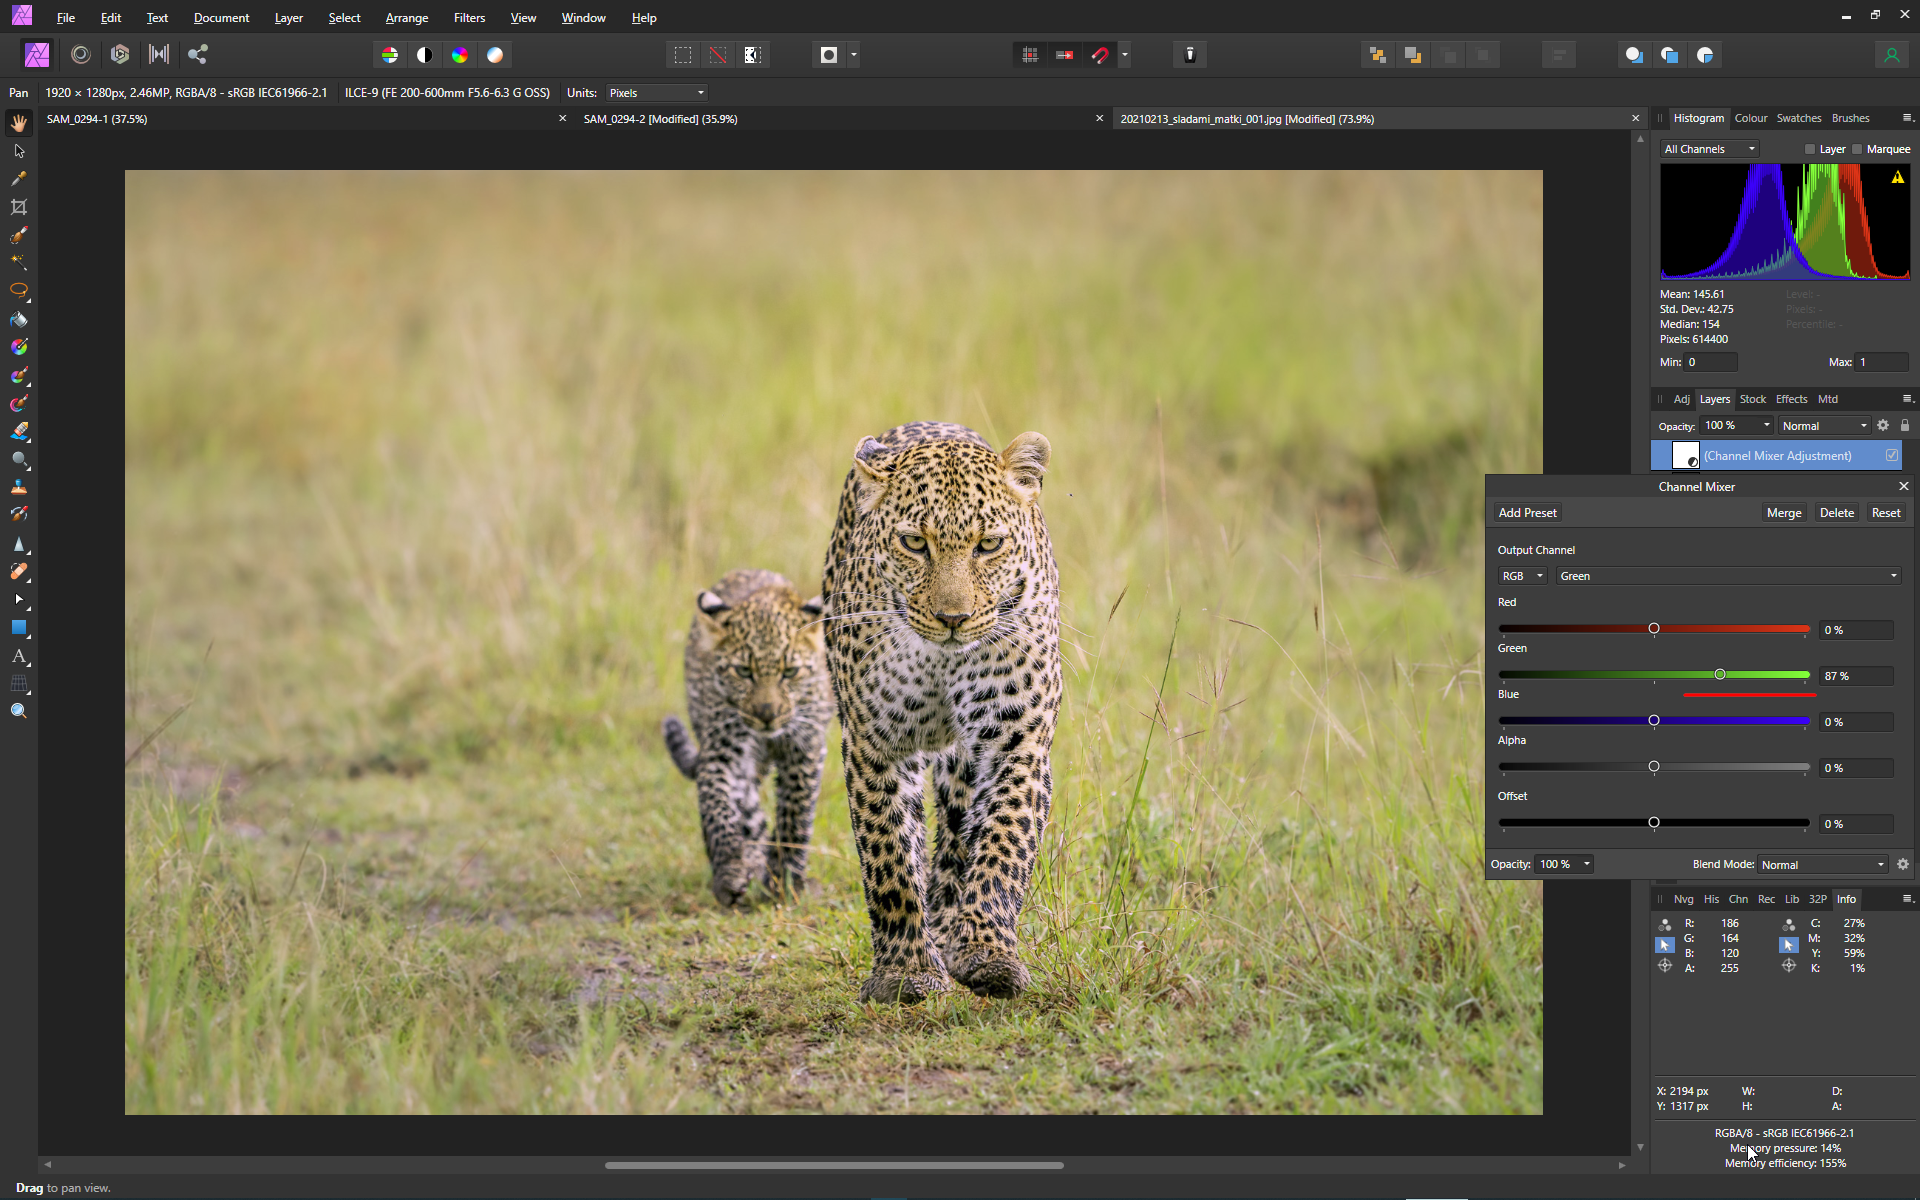
Task: Toggle Channel Mixer Adjustment layer visibility
Action: click(1891, 455)
